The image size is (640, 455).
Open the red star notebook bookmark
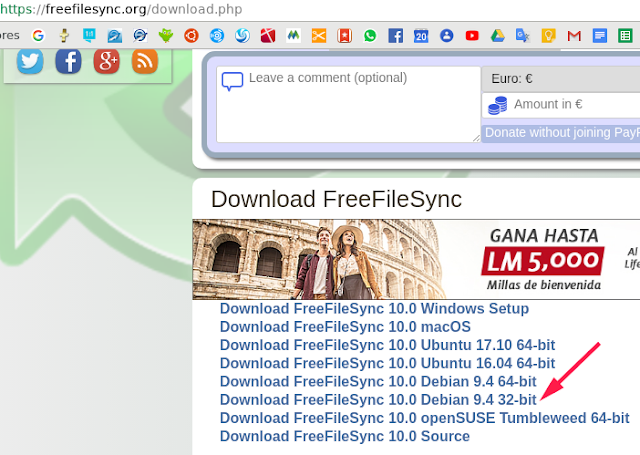point(344,36)
